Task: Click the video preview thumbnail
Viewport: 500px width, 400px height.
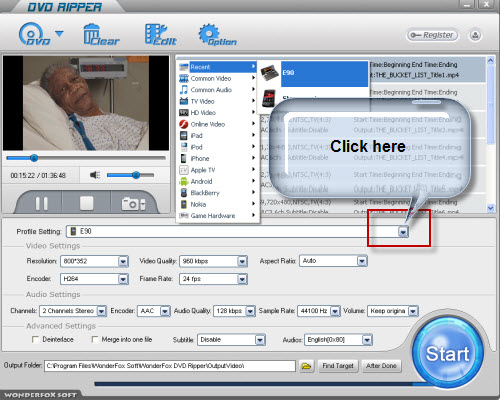Action: (86, 103)
